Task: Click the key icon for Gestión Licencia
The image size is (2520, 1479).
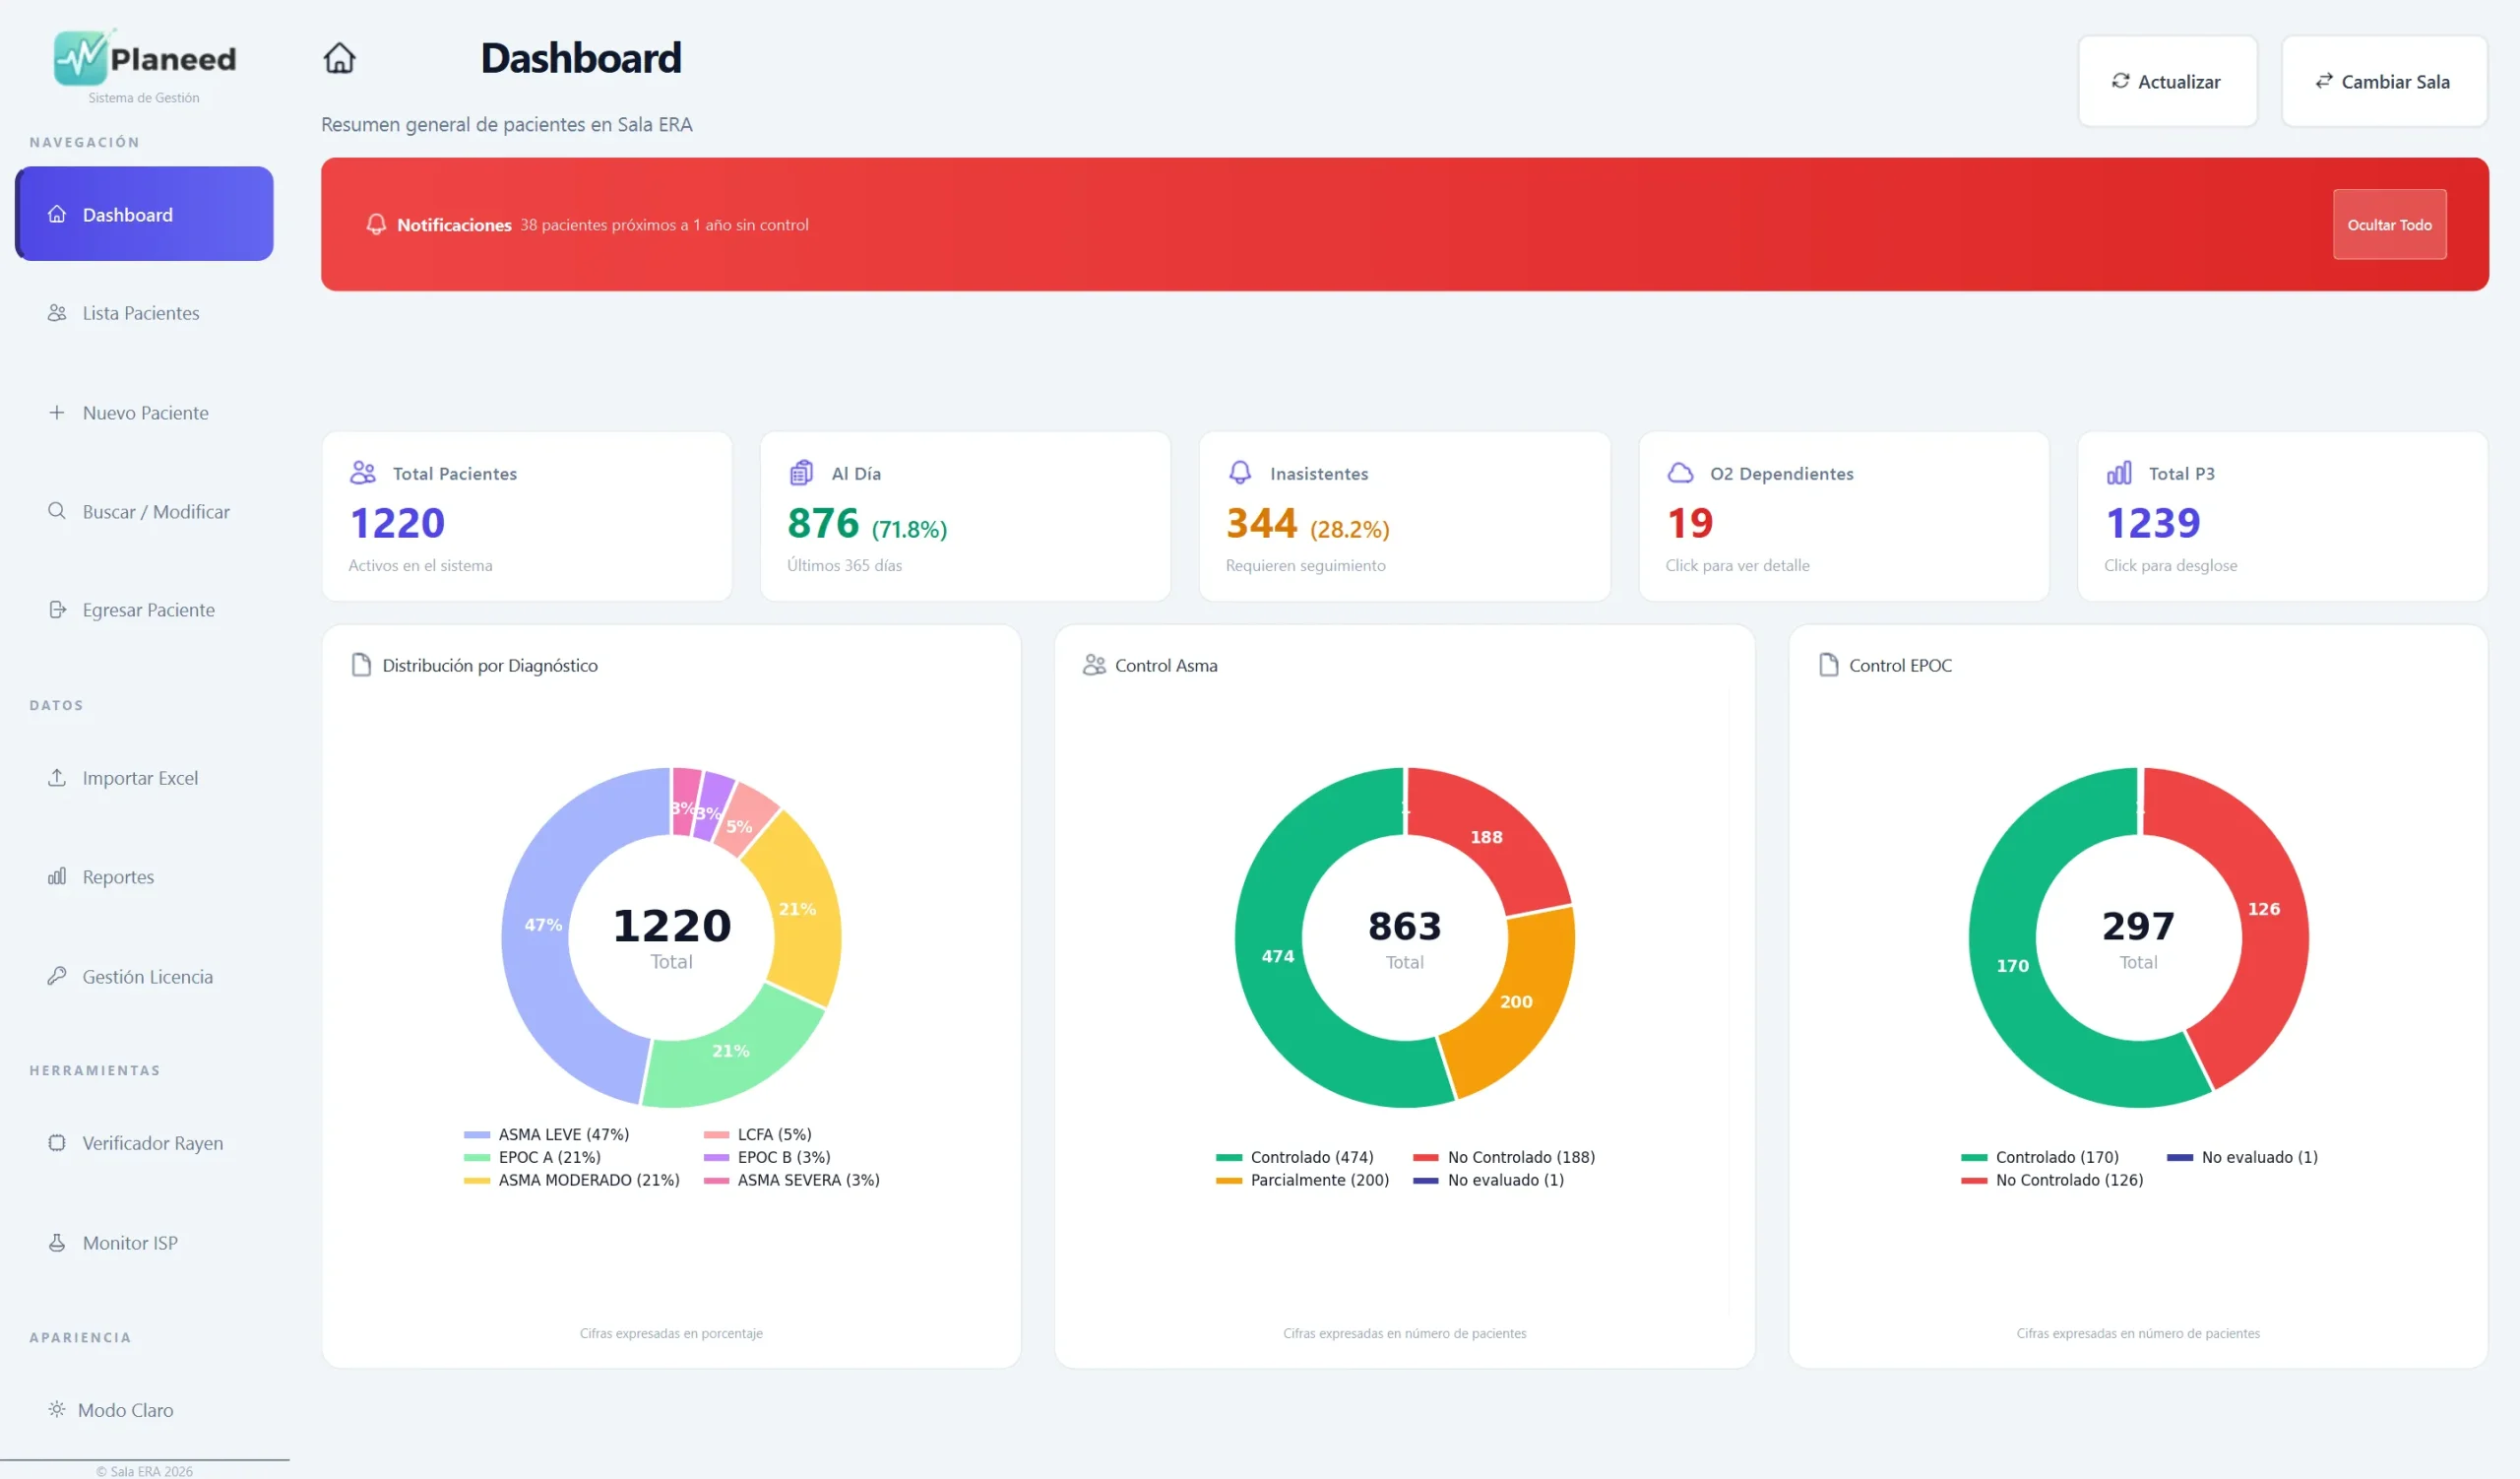Action: point(57,976)
